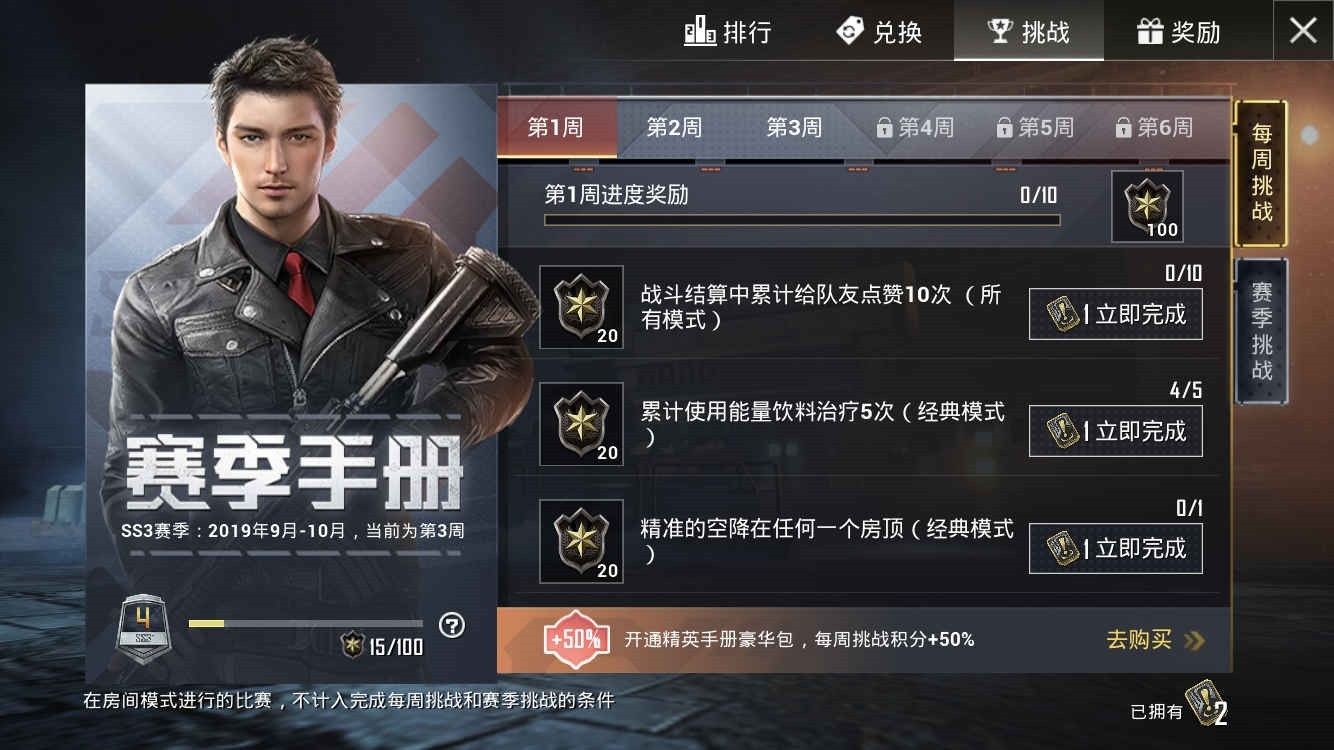Click the star badge beside 空降房顶 mission
The image size is (1334, 750).
(581, 541)
